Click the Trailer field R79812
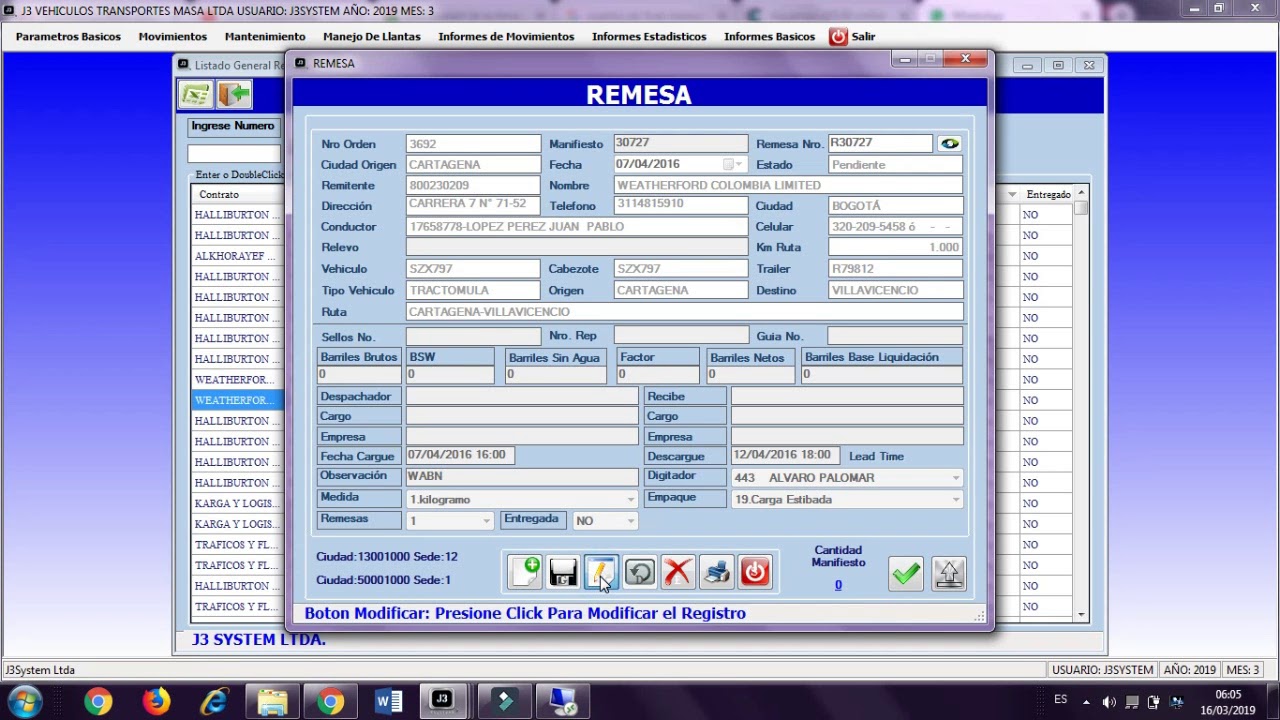This screenshot has width=1280, height=720. pyautogui.click(x=895, y=269)
